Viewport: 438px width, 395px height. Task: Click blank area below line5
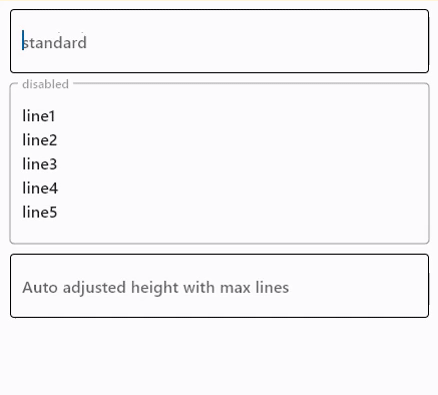point(219,232)
